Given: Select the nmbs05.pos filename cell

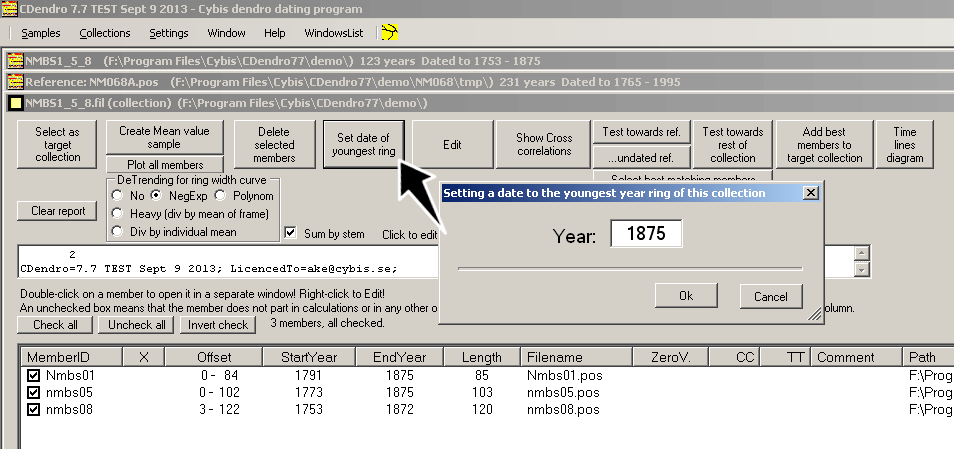Looking at the screenshot, I should point(563,392).
